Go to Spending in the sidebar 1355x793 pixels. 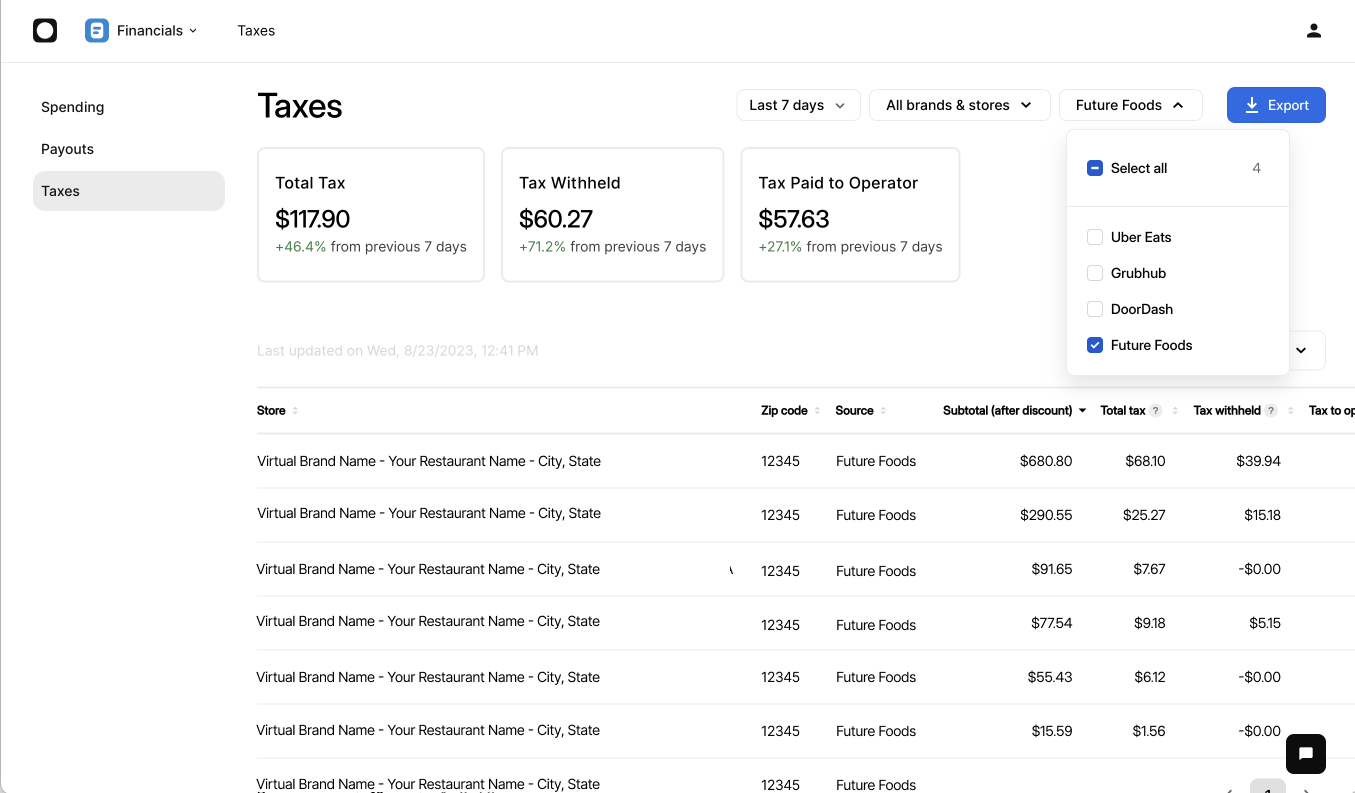[73, 107]
